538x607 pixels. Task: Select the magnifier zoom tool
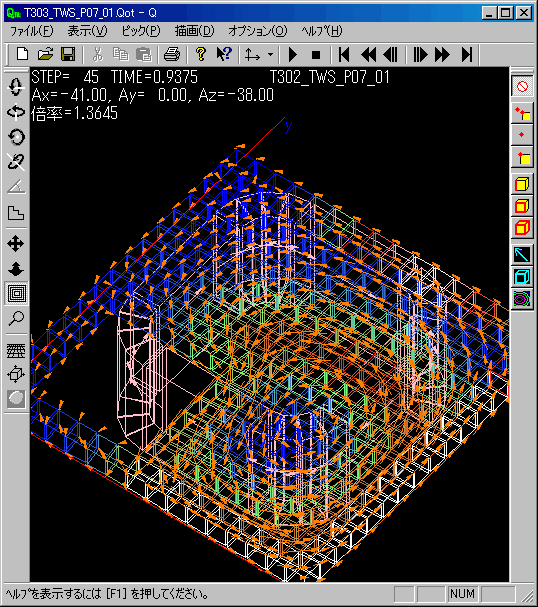(x=16, y=318)
